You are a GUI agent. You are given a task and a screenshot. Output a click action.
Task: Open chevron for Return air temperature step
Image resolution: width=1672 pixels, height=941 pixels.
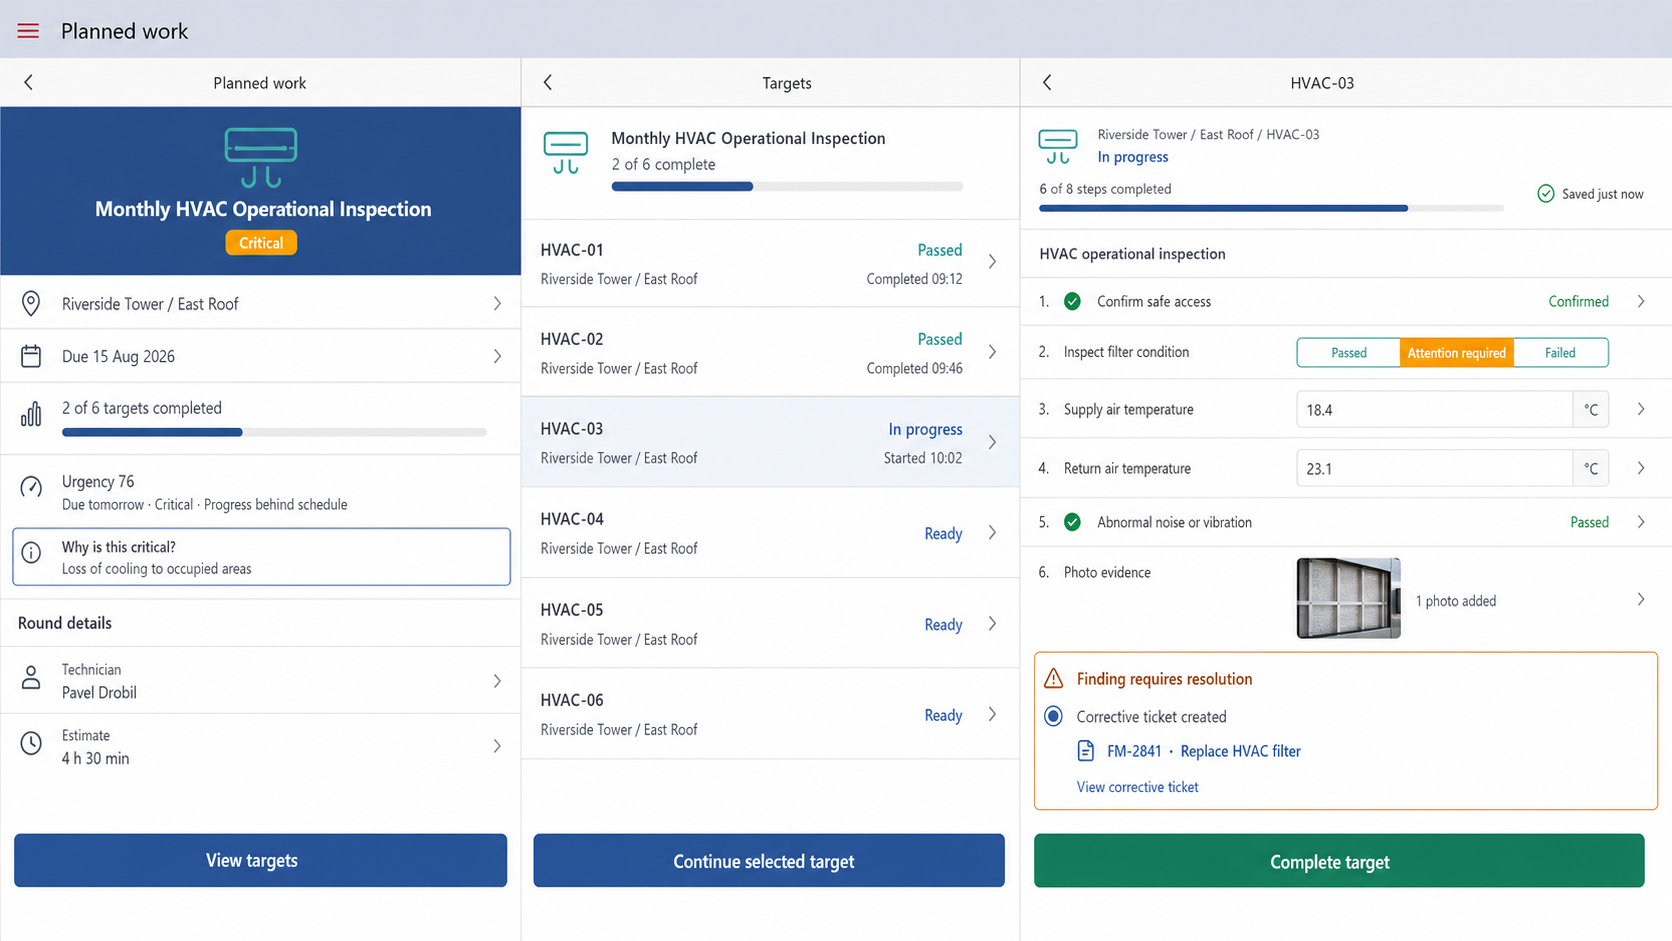pyautogui.click(x=1641, y=468)
